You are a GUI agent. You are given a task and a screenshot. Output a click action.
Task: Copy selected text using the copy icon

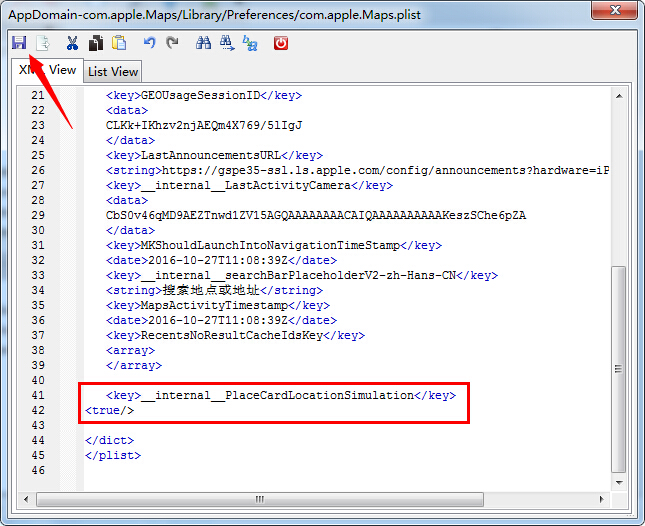(x=96, y=43)
